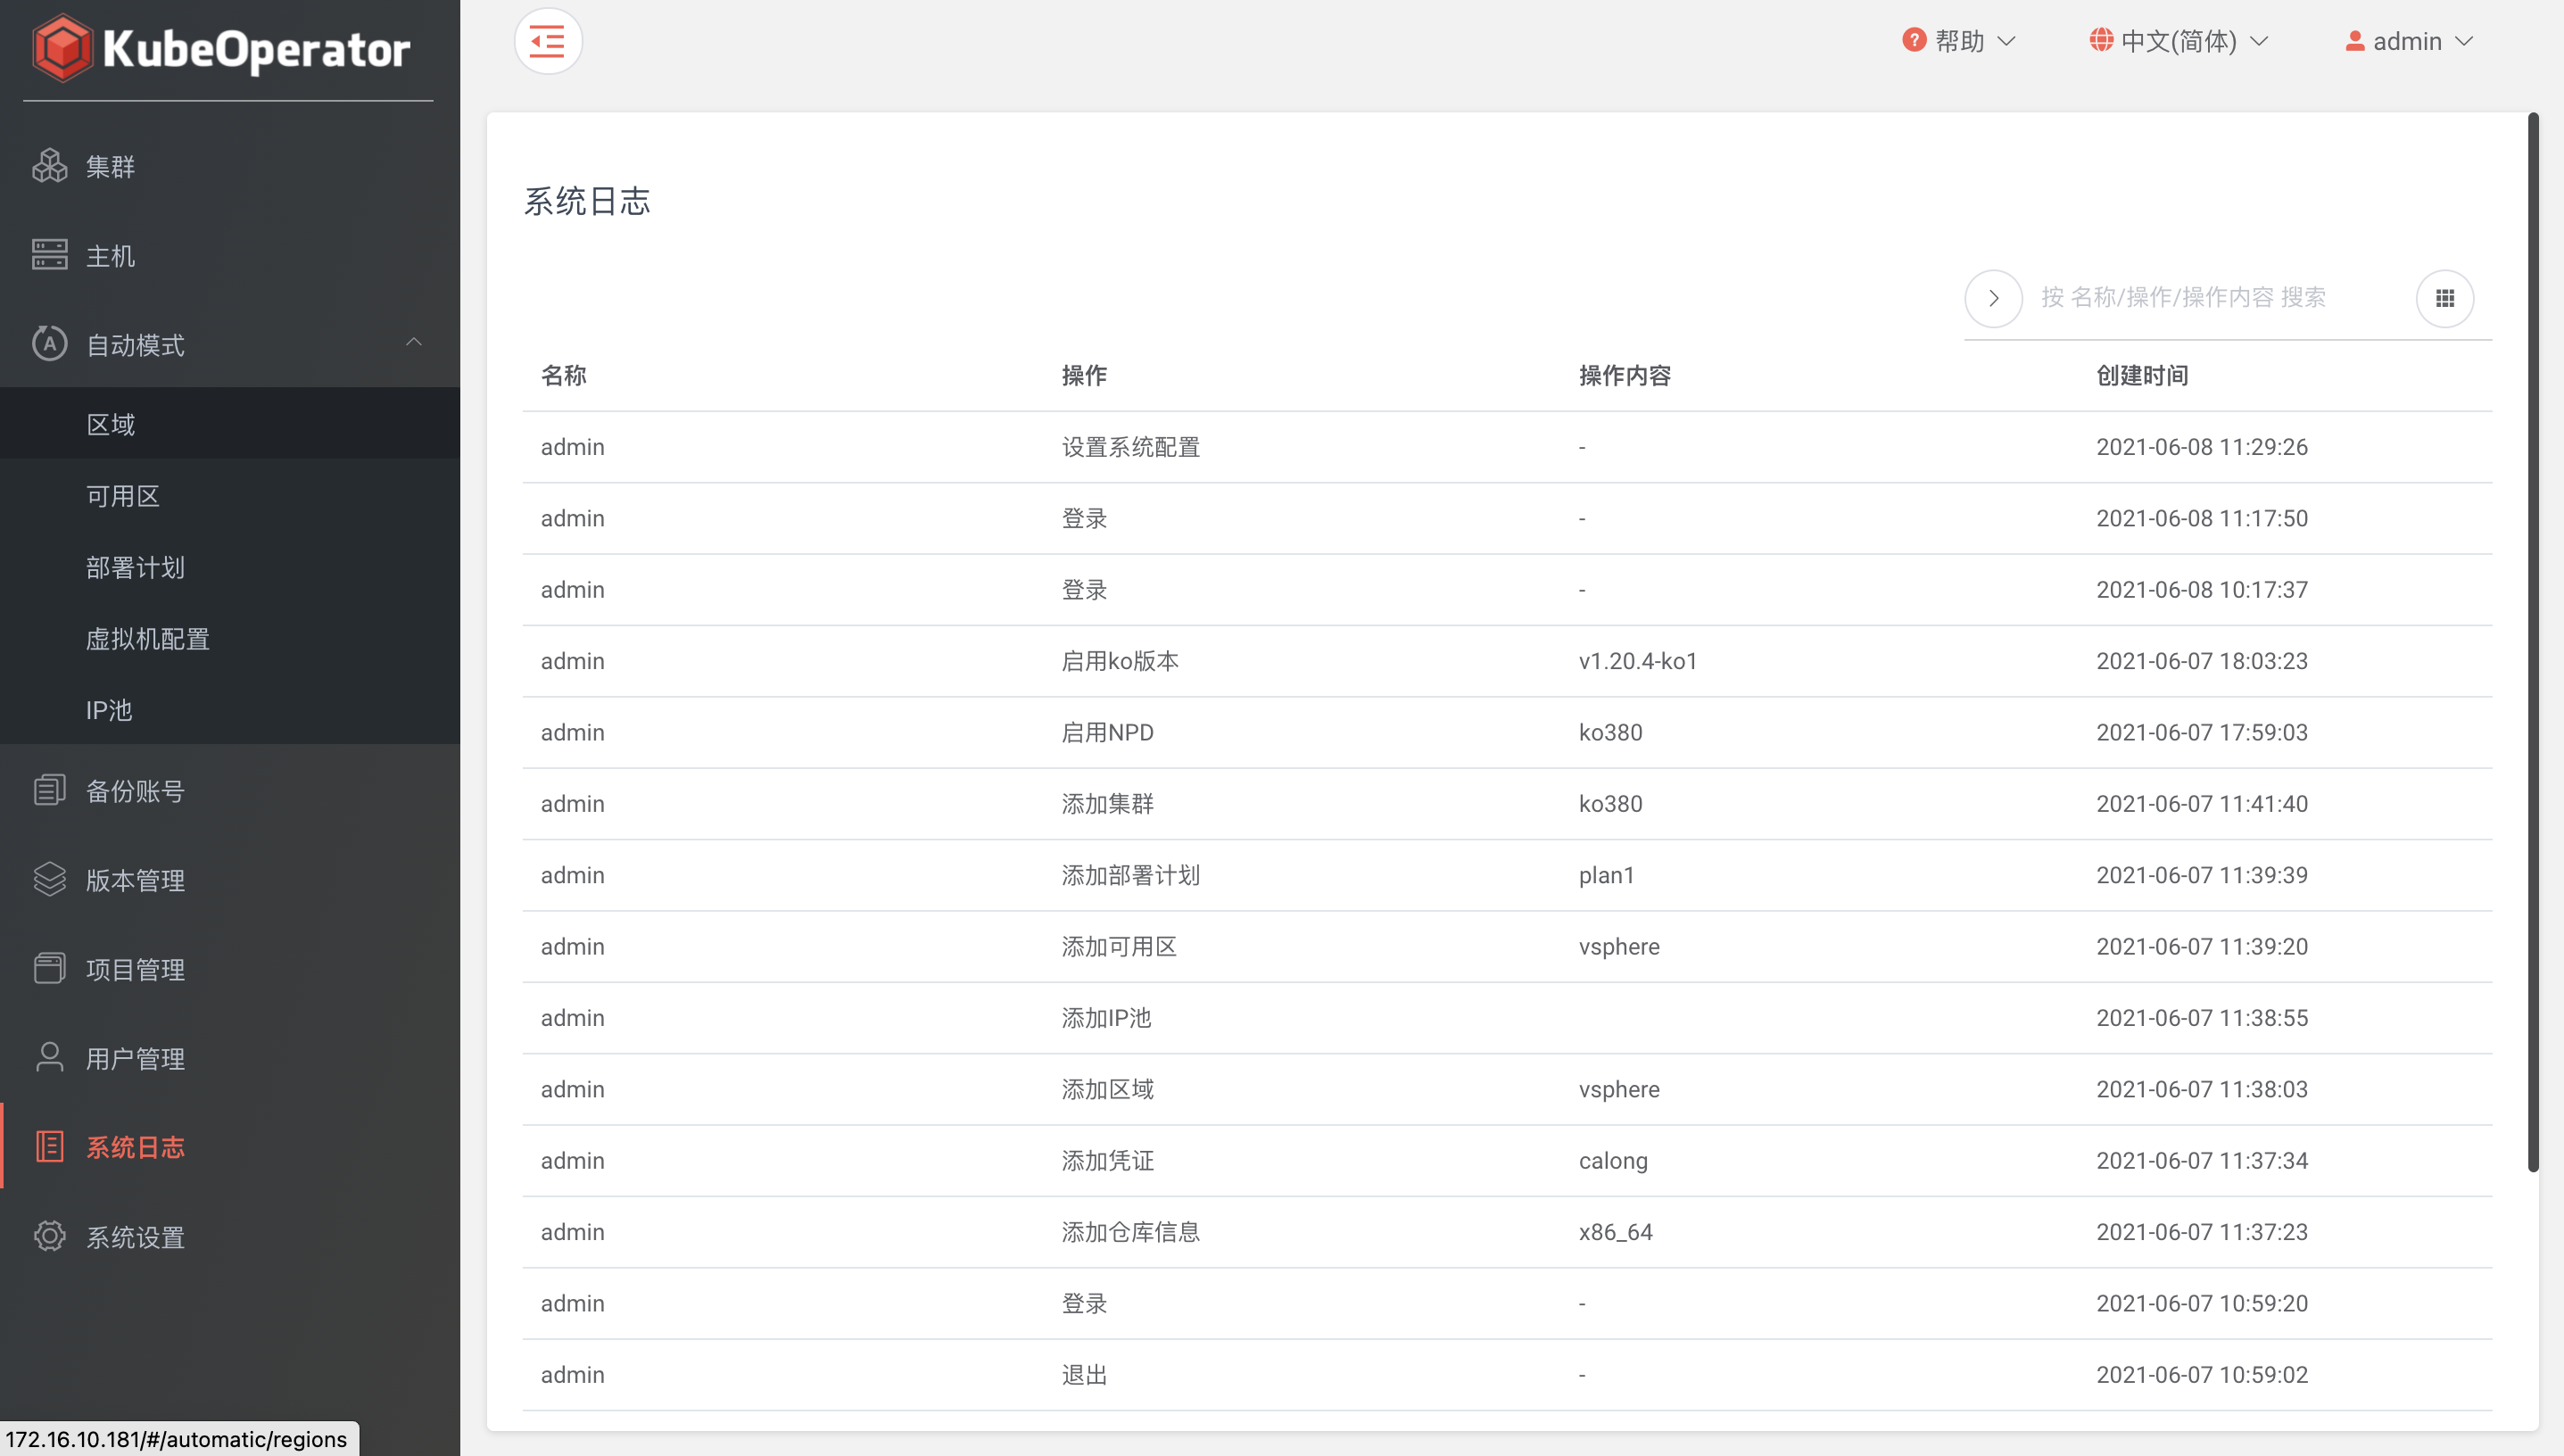Open 版本管理 version management
The width and height of the screenshot is (2564, 1456).
click(x=135, y=880)
